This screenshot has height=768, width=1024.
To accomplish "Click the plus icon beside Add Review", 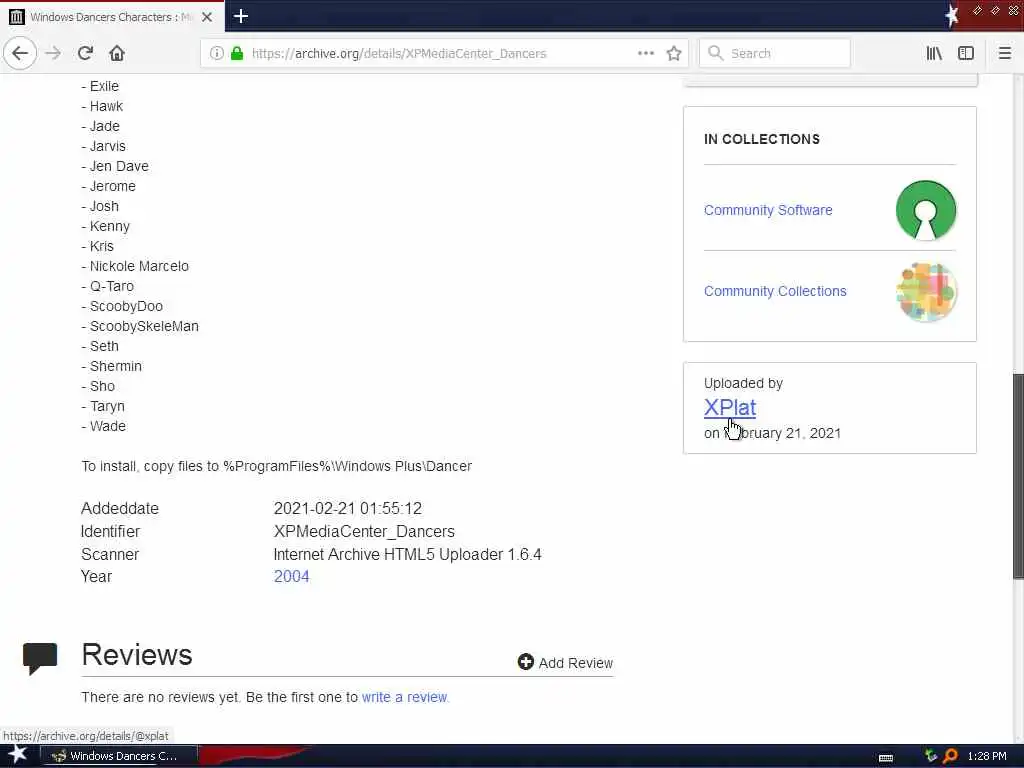I will [x=526, y=662].
